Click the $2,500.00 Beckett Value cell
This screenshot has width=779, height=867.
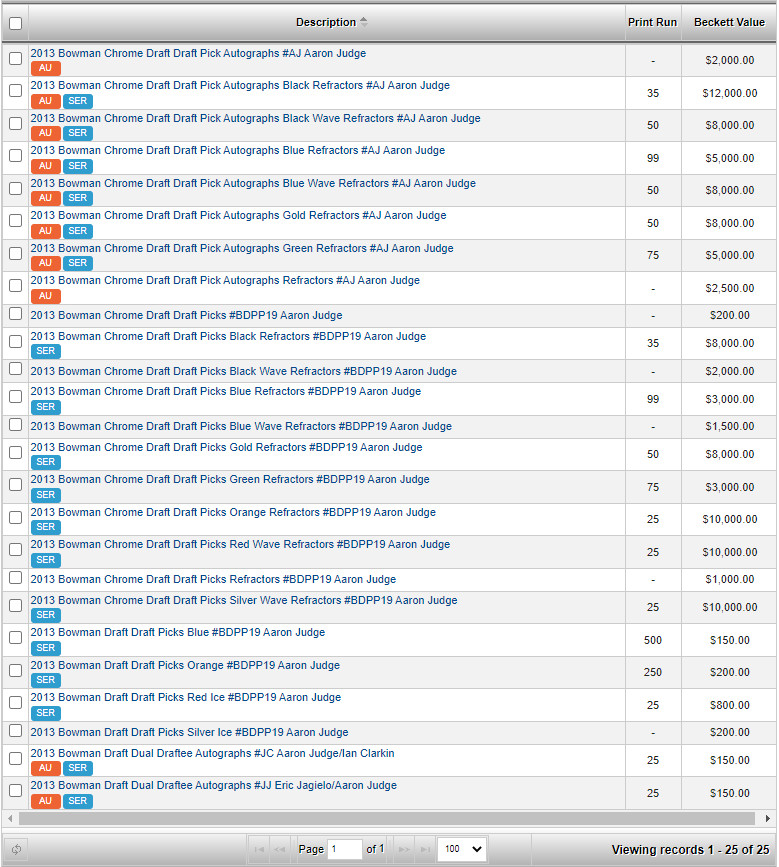(x=729, y=288)
